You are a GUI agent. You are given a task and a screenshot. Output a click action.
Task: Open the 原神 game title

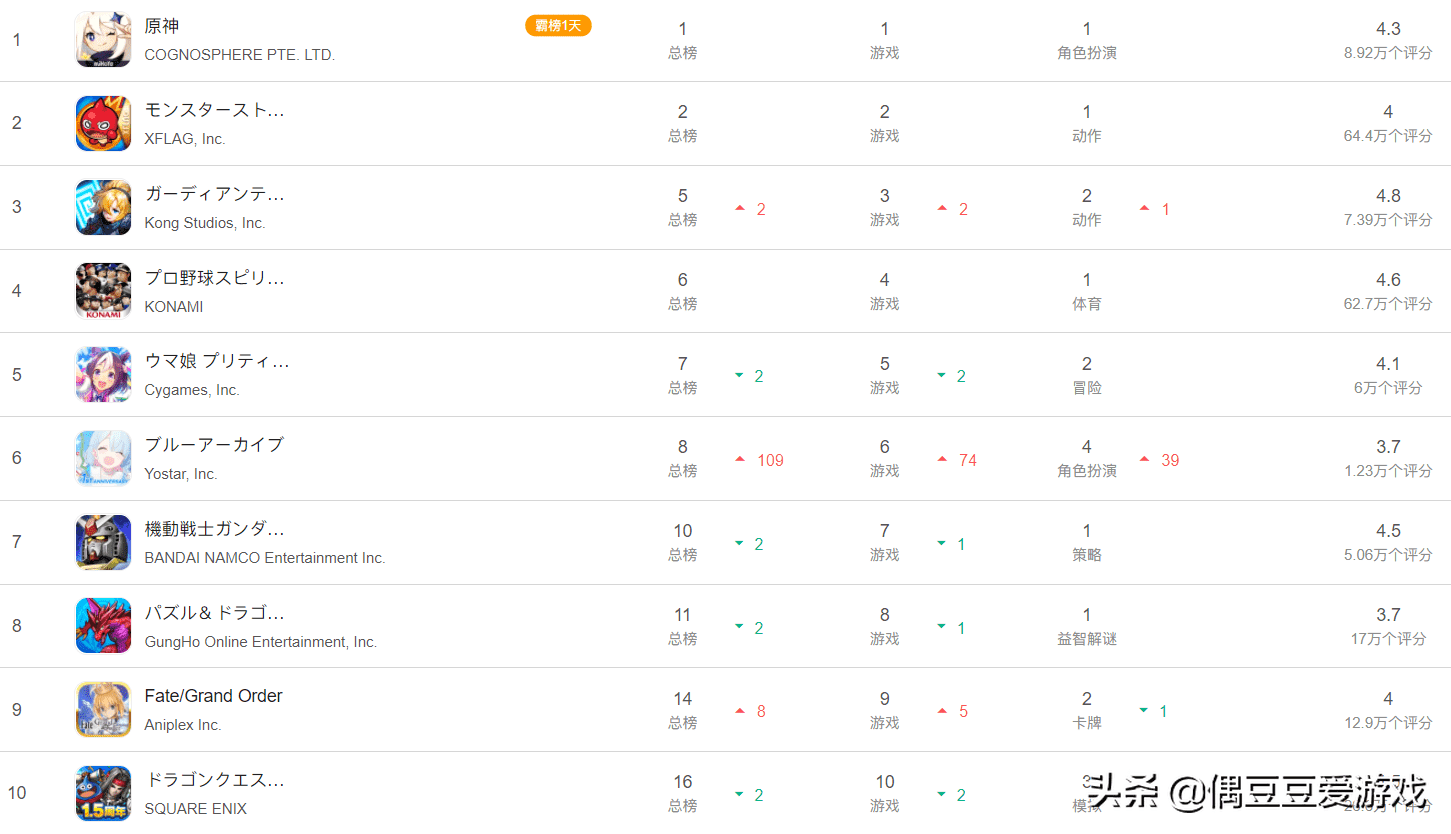pos(162,26)
